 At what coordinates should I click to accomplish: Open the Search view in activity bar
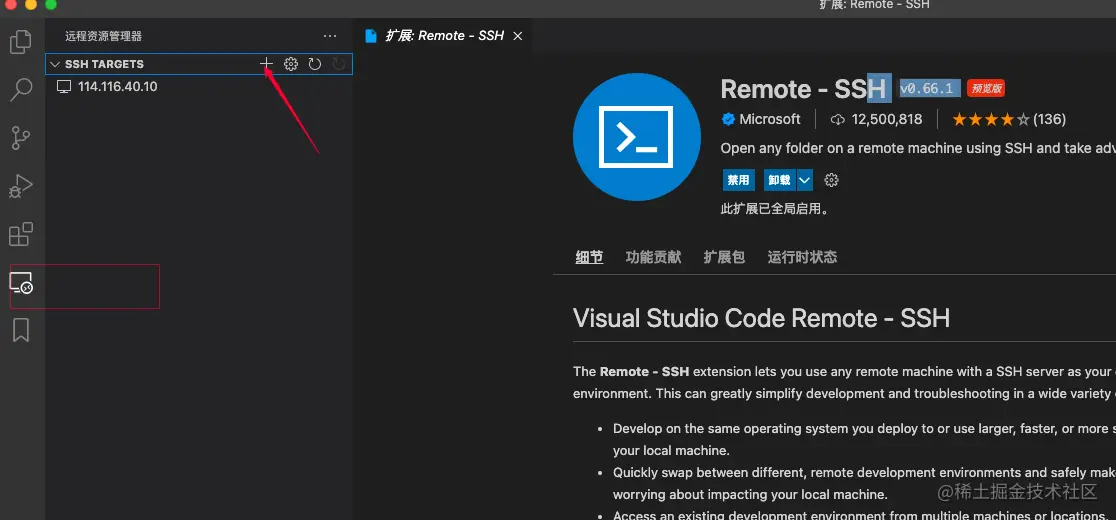(21, 90)
